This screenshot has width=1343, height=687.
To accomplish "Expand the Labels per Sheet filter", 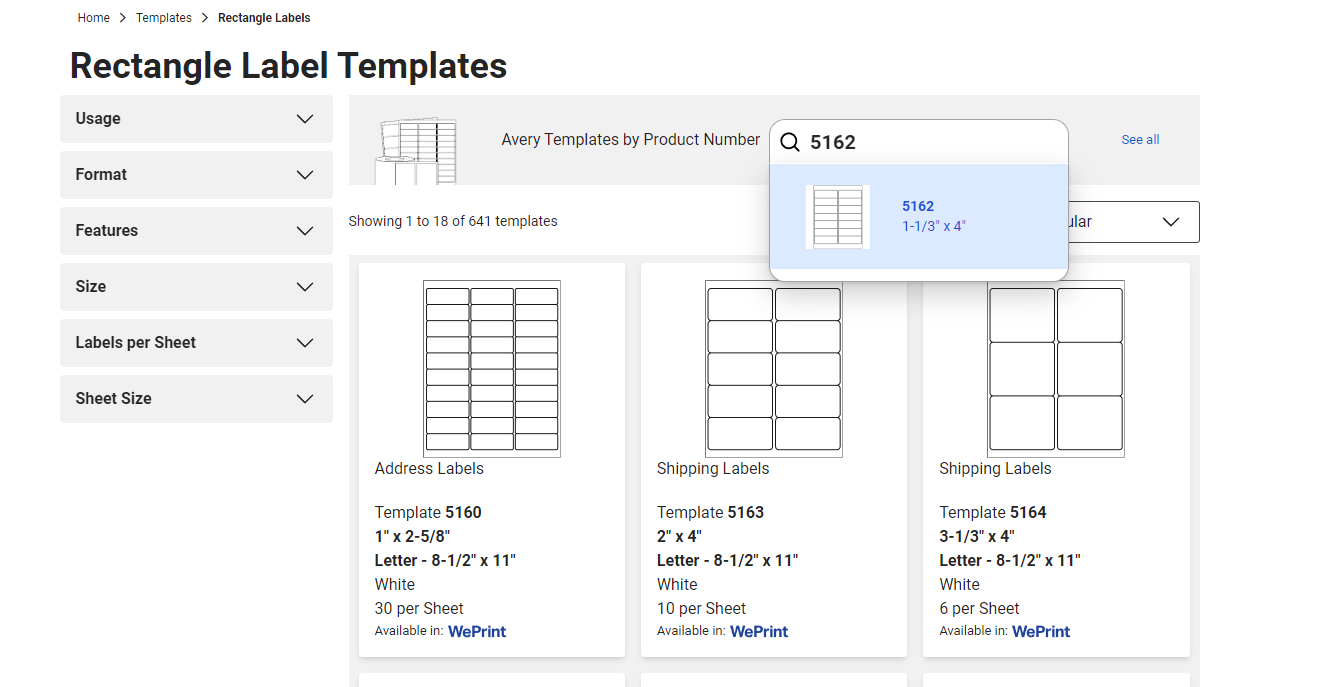I will pos(196,343).
